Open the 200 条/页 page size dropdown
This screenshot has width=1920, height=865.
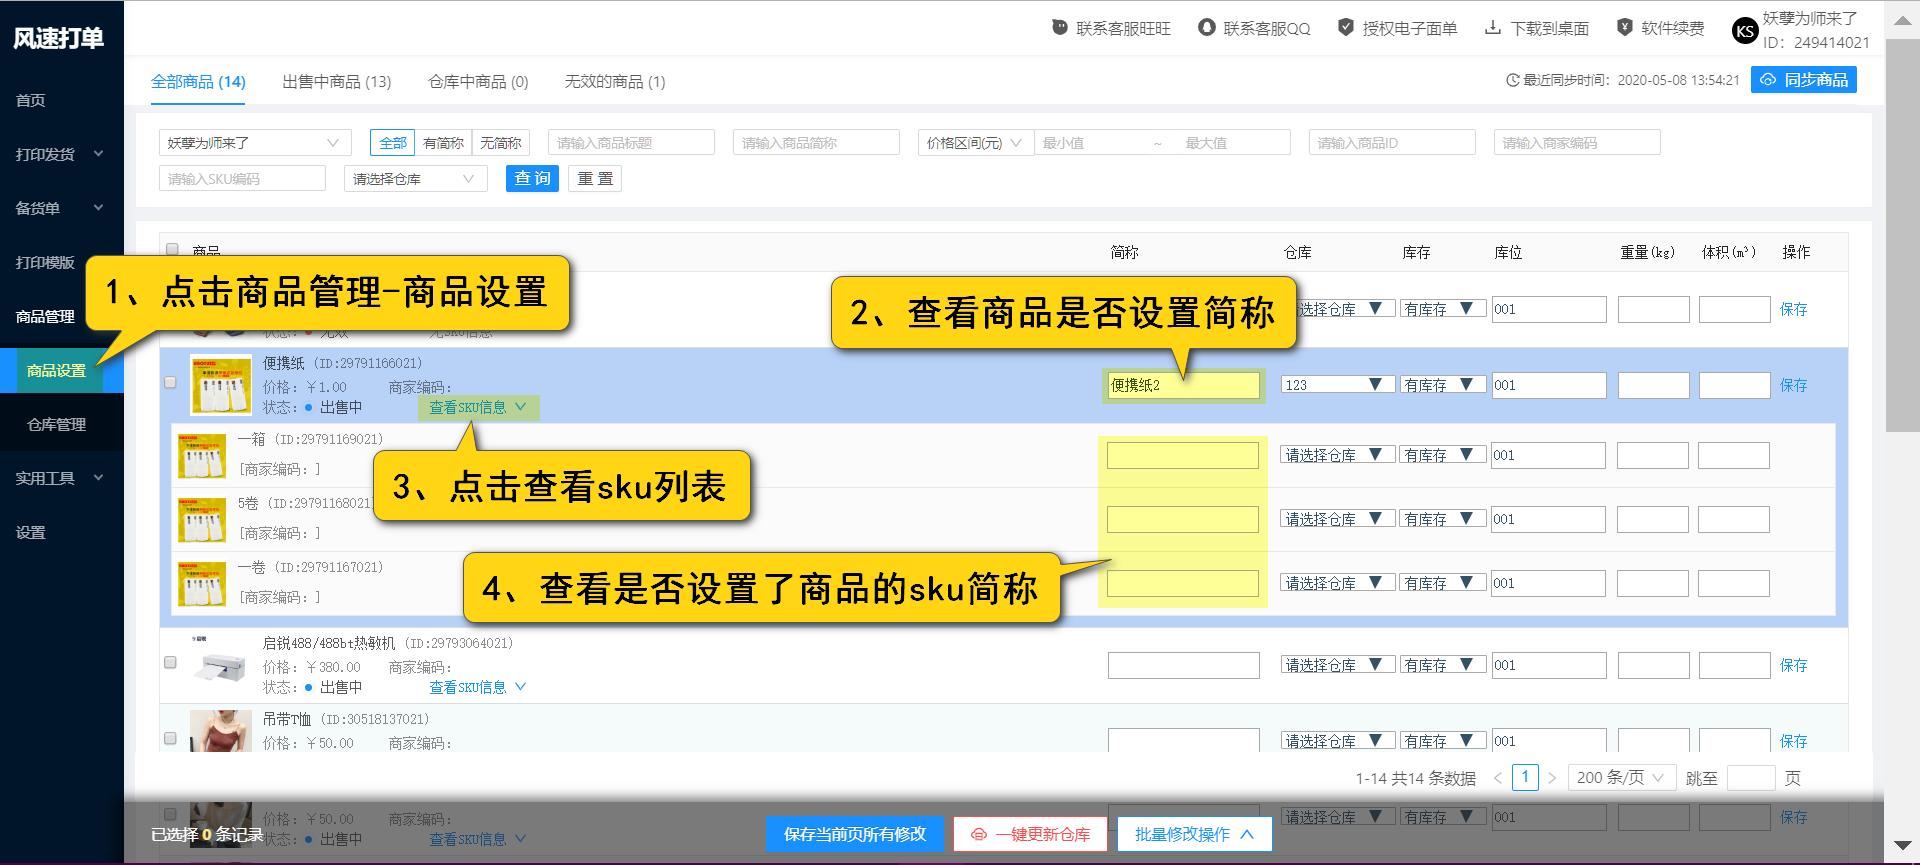[x=1621, y=778]
